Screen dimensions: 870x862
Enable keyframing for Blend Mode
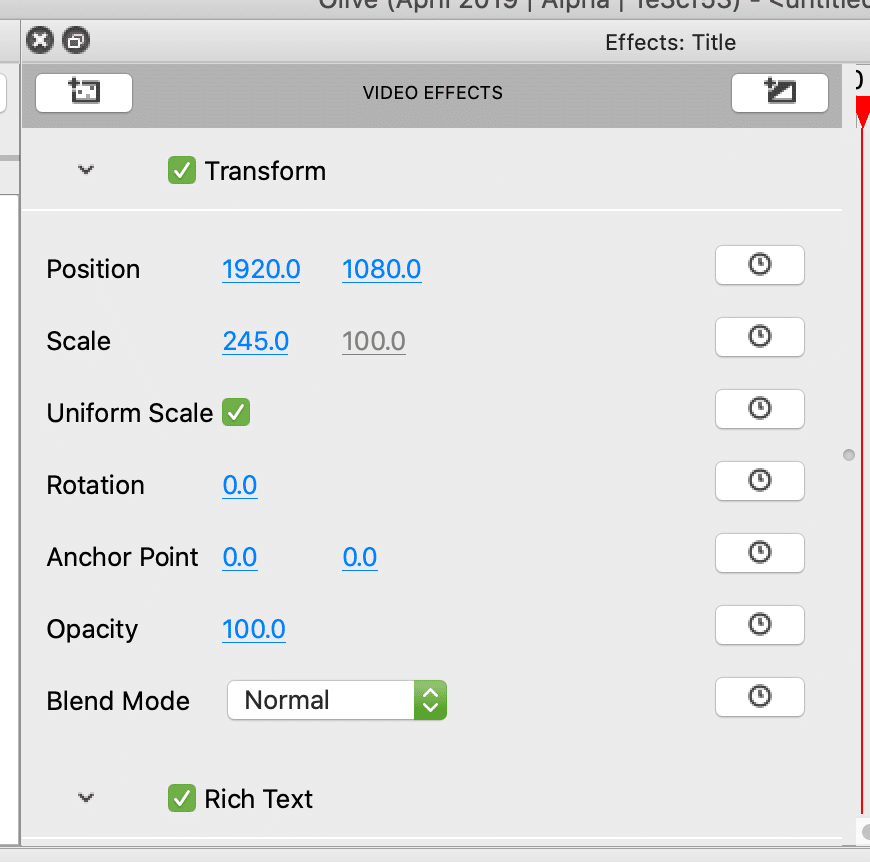pyautogui.click(x=759, y=697)
